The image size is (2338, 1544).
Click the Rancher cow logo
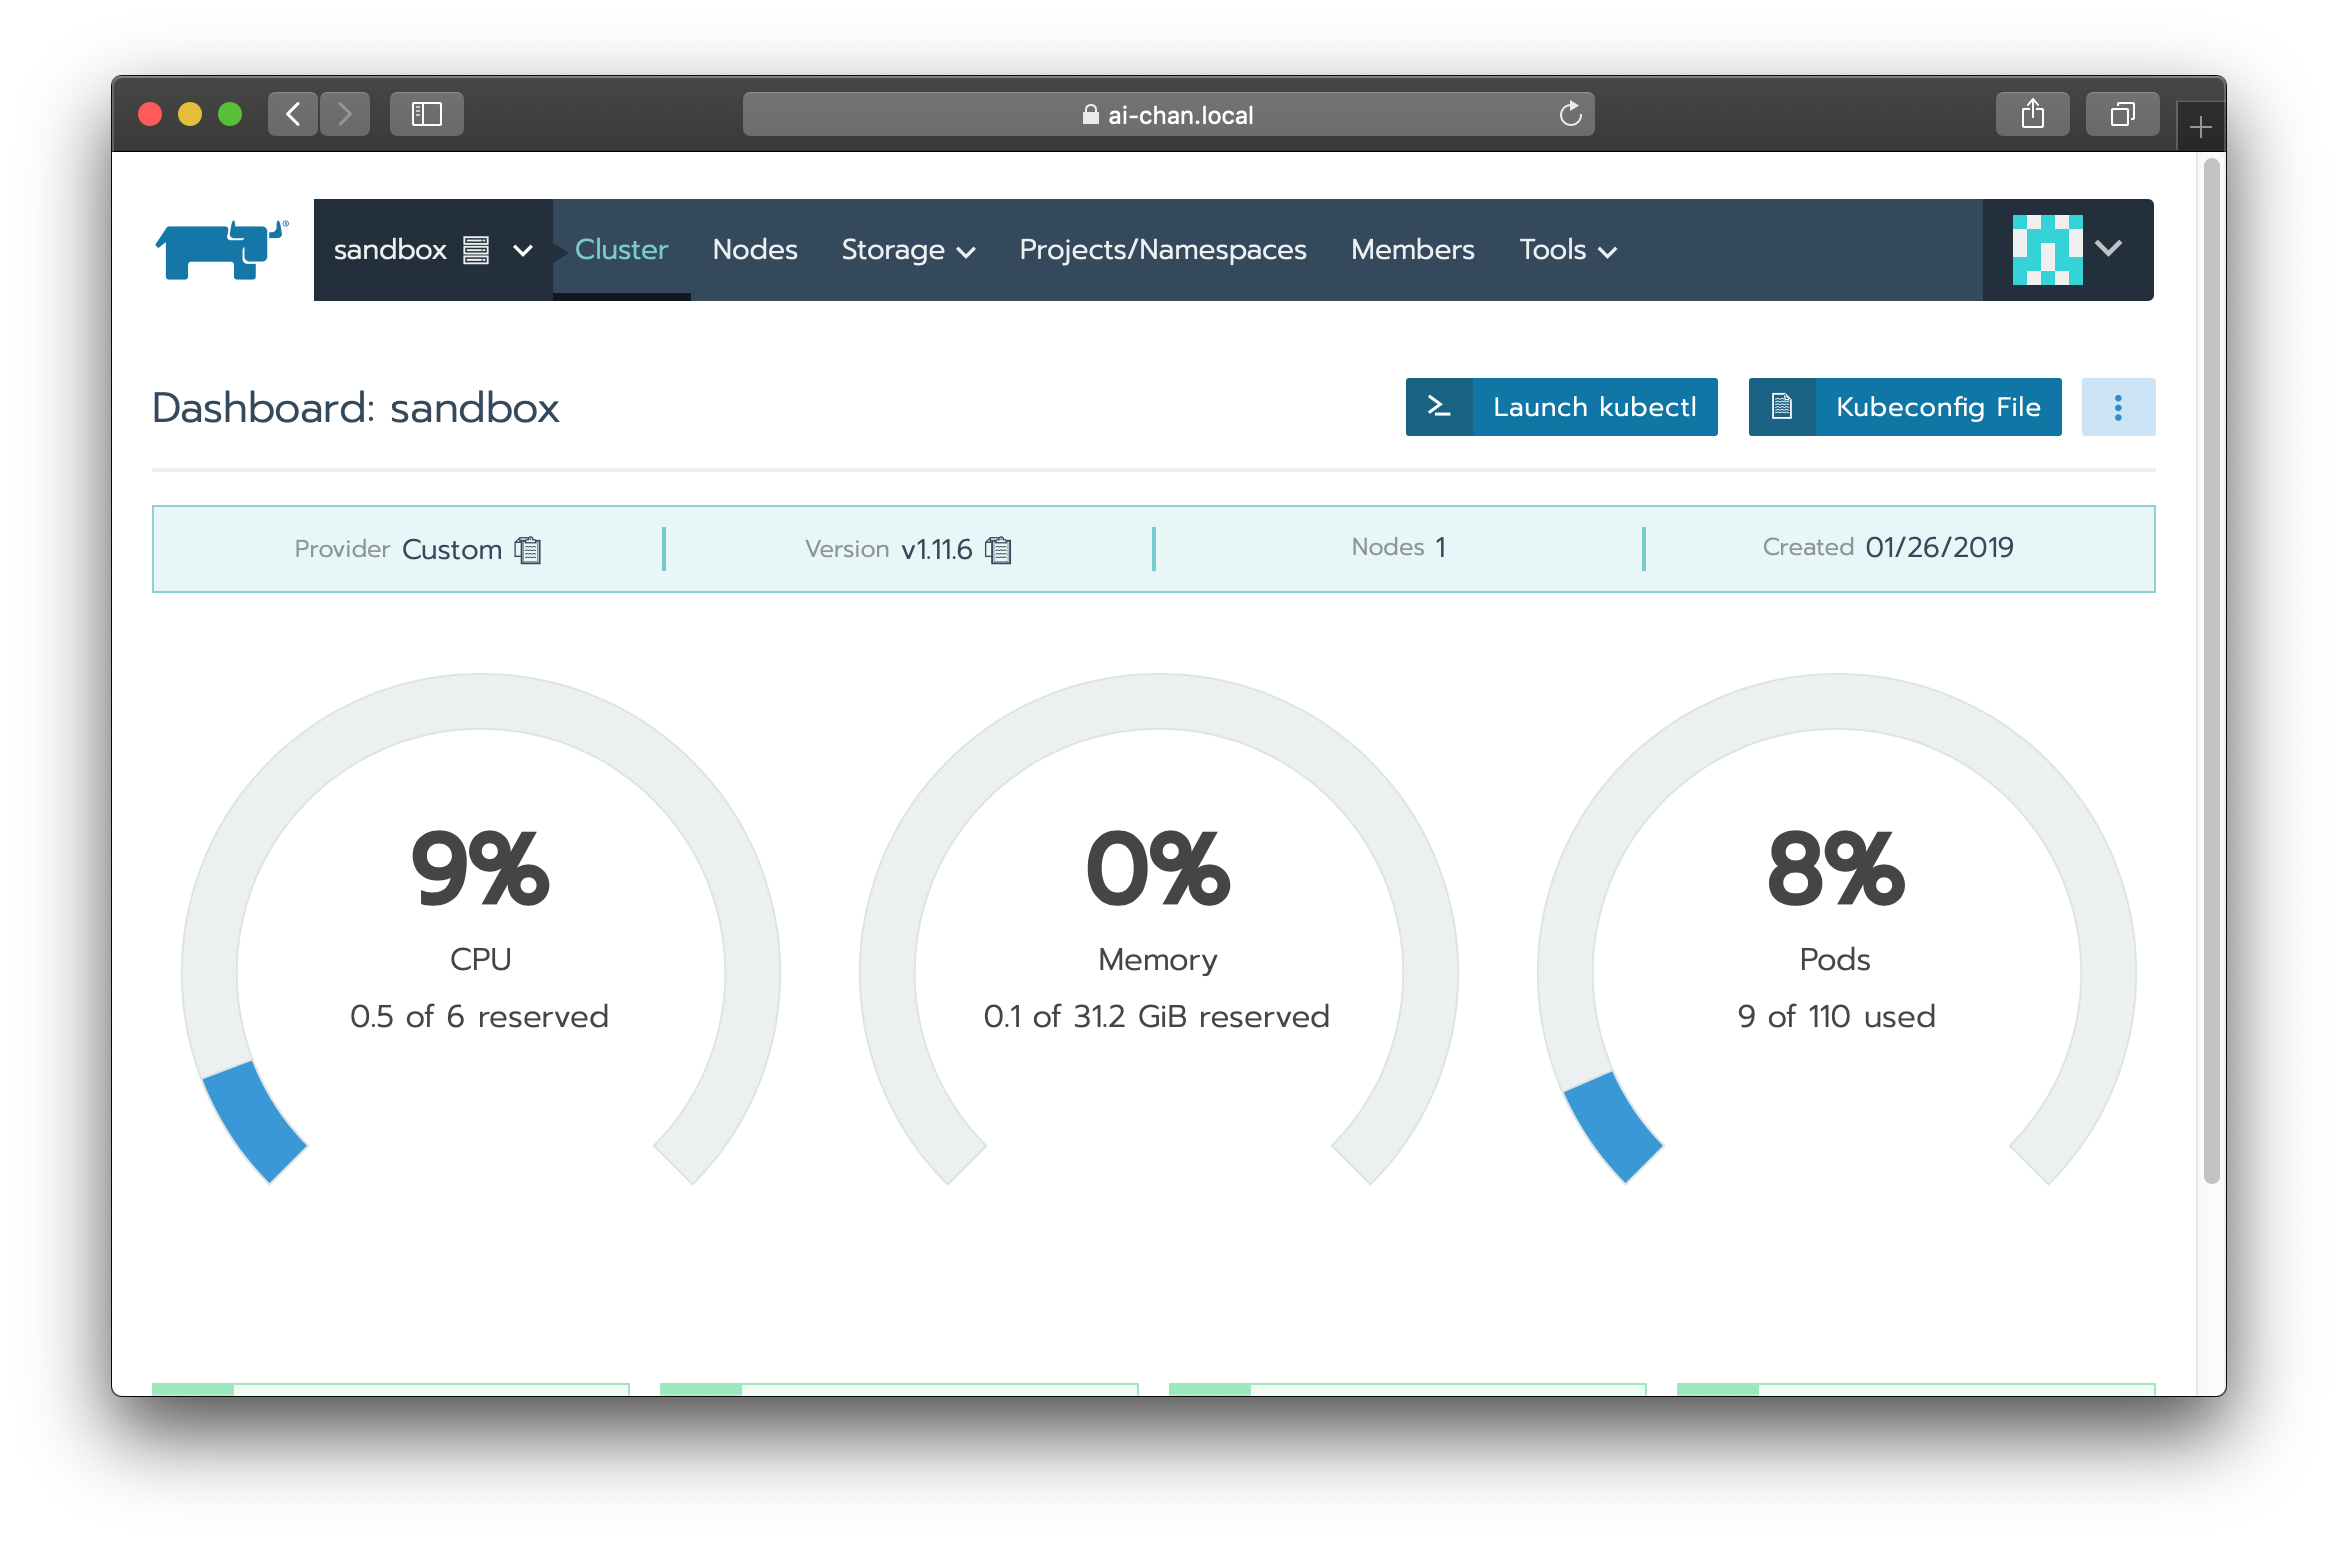coord(221,250)
